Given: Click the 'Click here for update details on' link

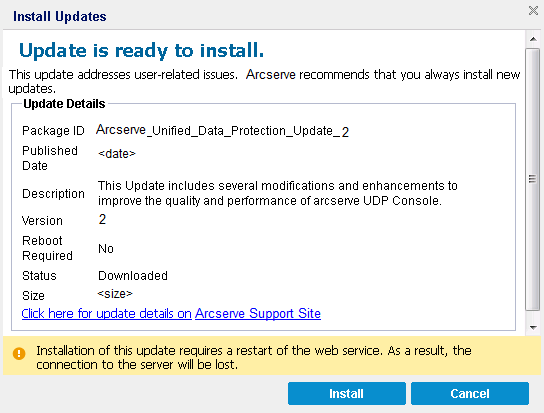Looking at the screenshot, I should tap(107, 313).
